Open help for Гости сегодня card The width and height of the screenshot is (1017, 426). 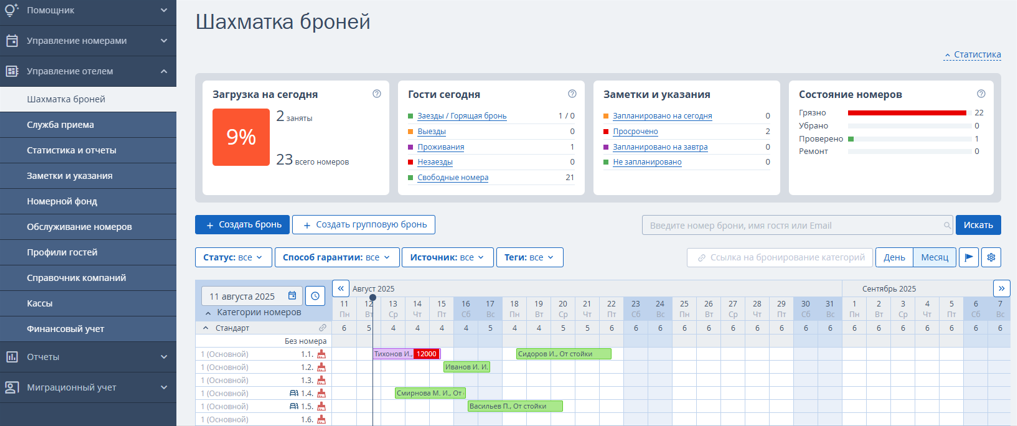click(572, 94)
